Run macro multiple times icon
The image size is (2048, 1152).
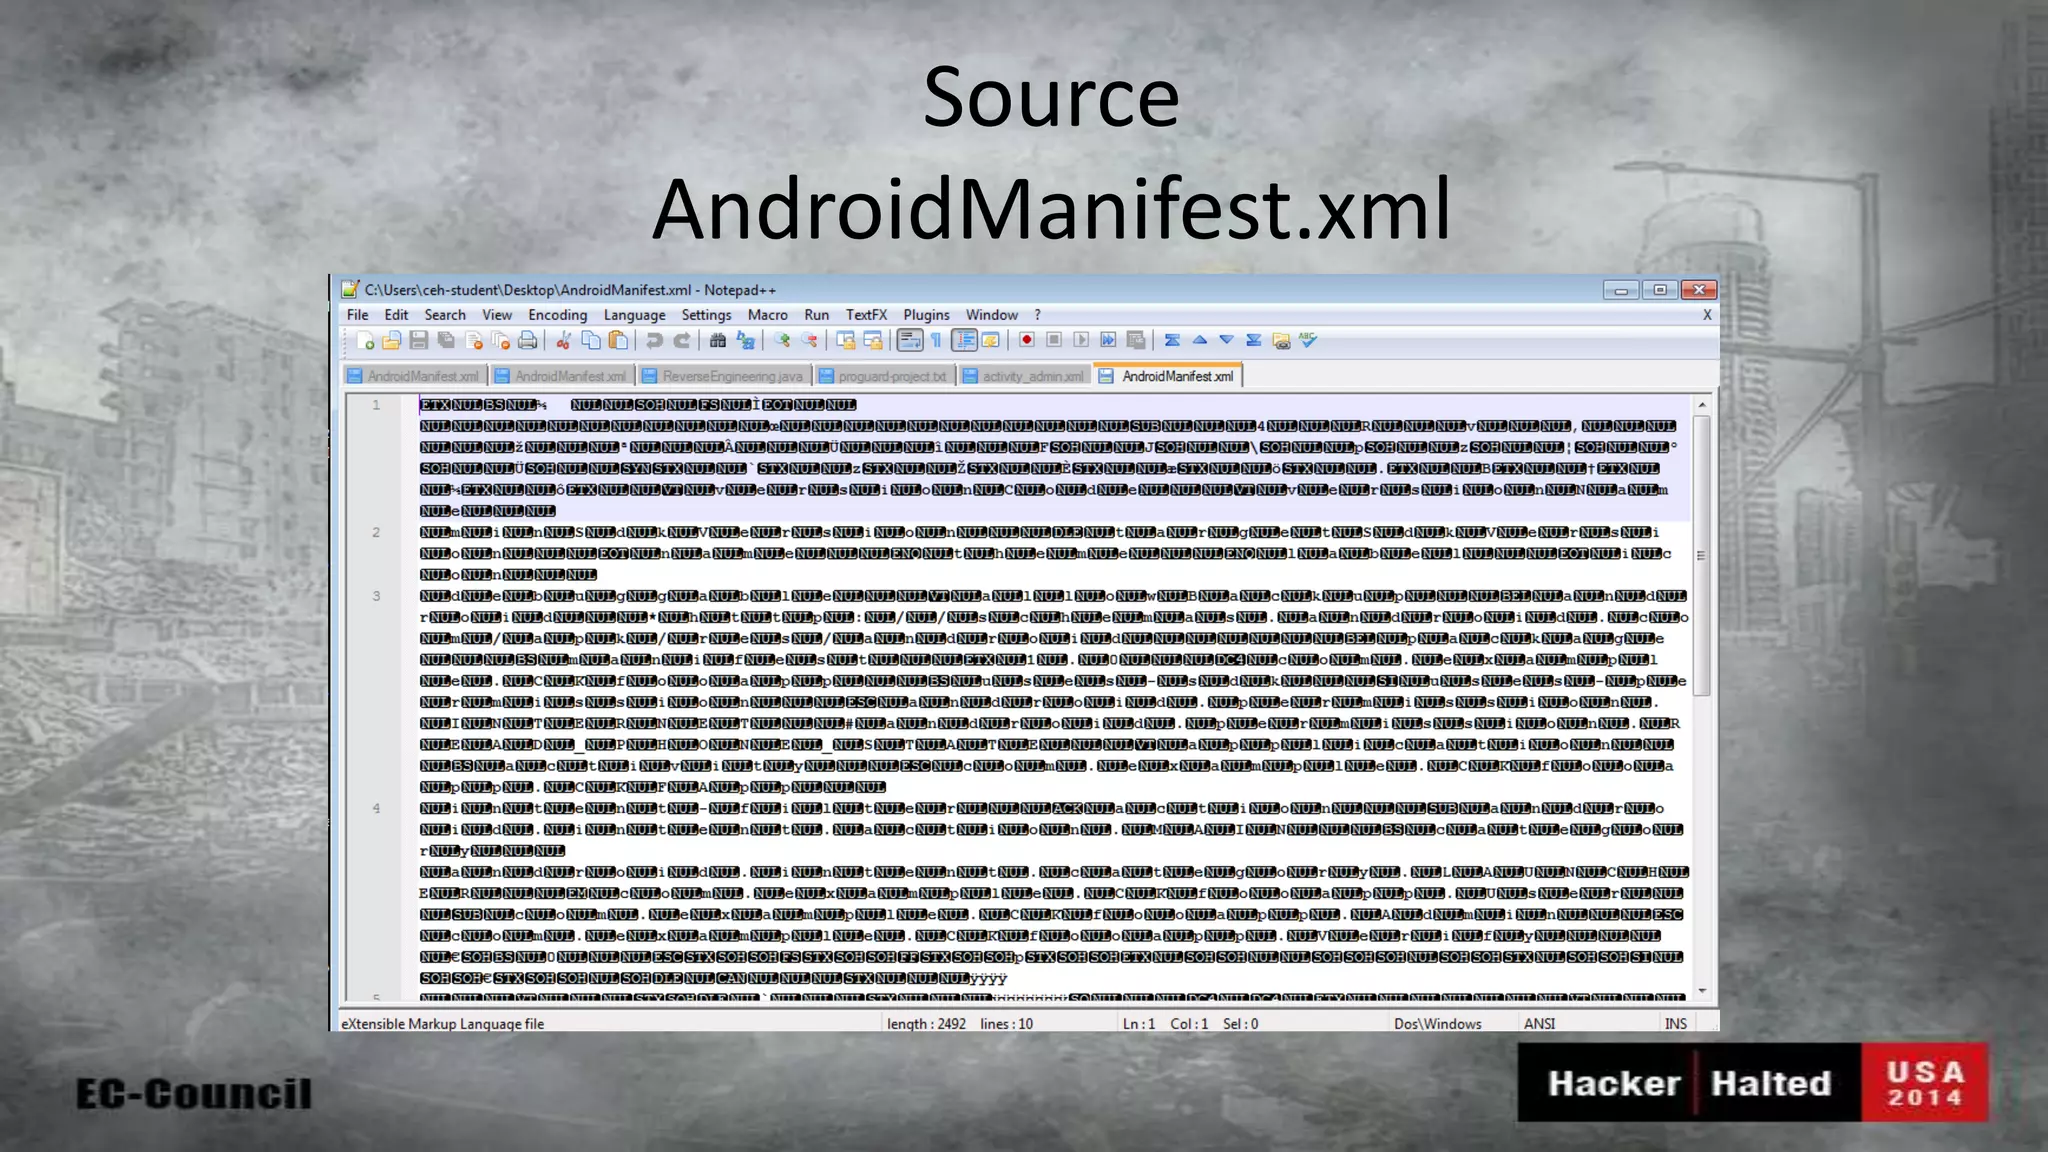point(1108,341)
